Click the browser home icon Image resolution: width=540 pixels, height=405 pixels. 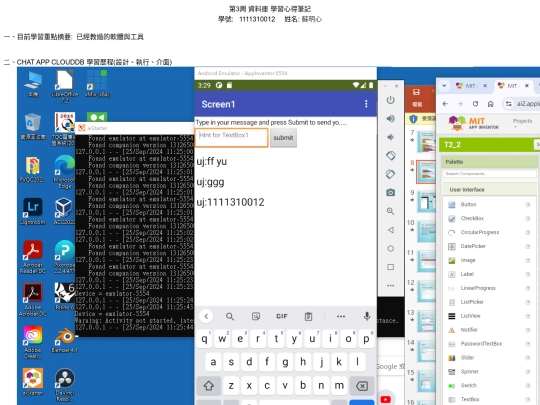[x=490, y=104]
